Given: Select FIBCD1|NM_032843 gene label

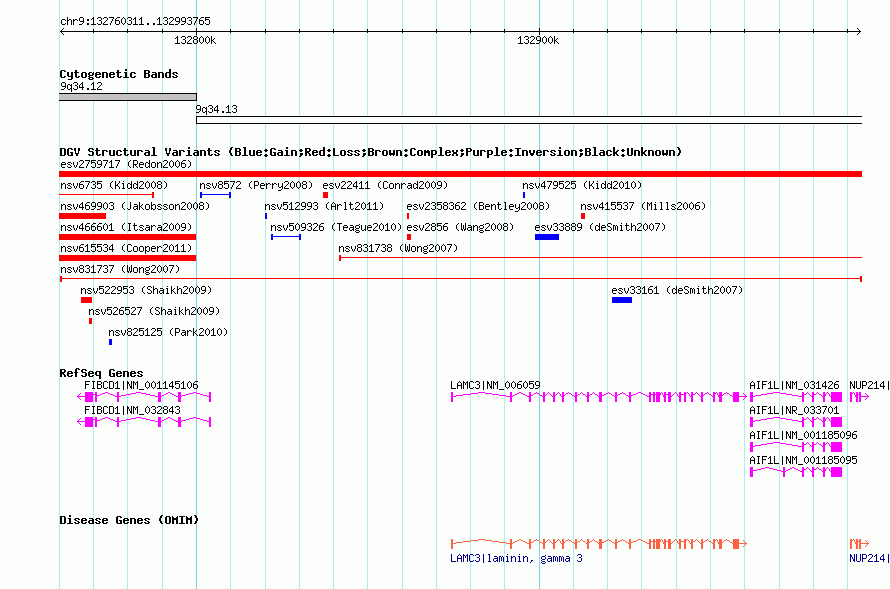Looking at the screenshot, I should (x=132, y=410).
